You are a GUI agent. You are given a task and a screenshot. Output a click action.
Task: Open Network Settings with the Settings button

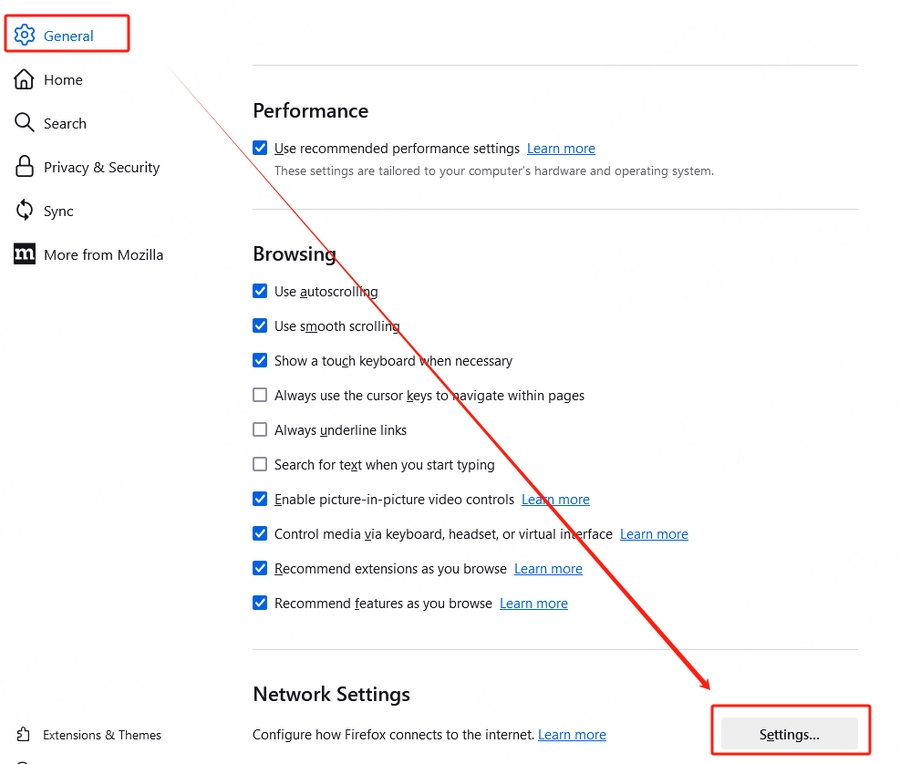point(789,735)
